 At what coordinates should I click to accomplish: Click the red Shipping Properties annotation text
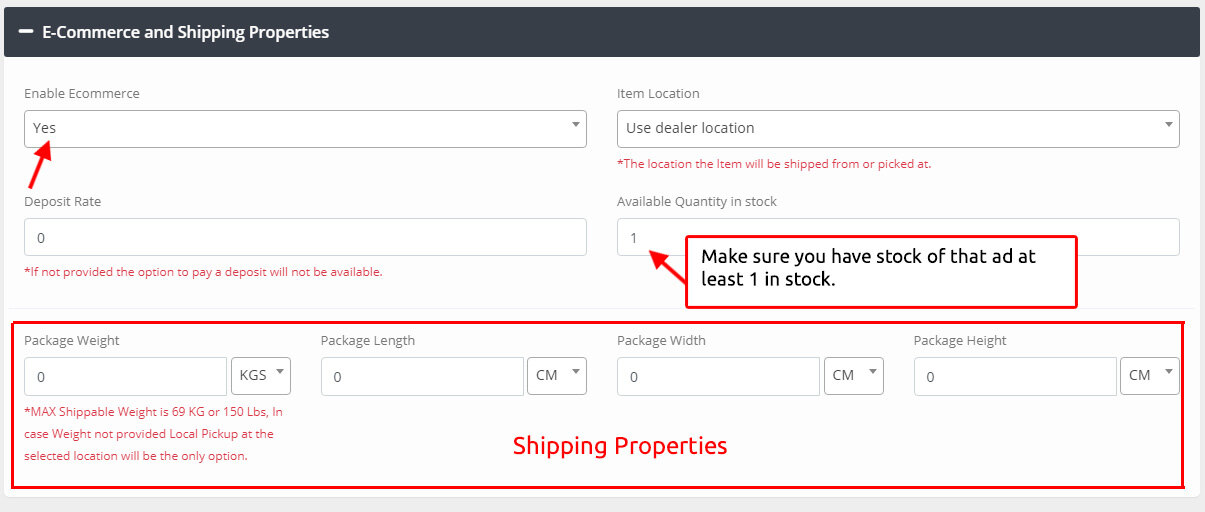pos(619,446)
